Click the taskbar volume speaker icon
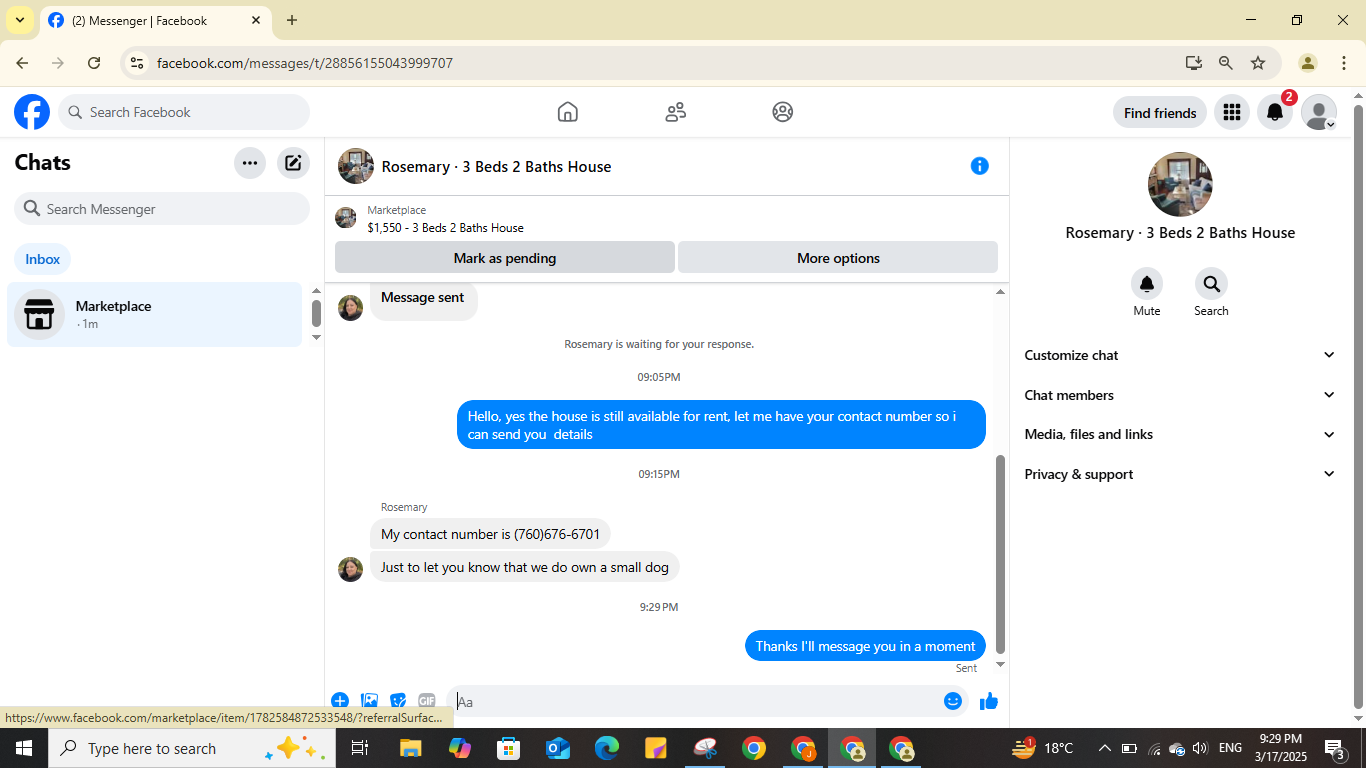 (1200, 748)
